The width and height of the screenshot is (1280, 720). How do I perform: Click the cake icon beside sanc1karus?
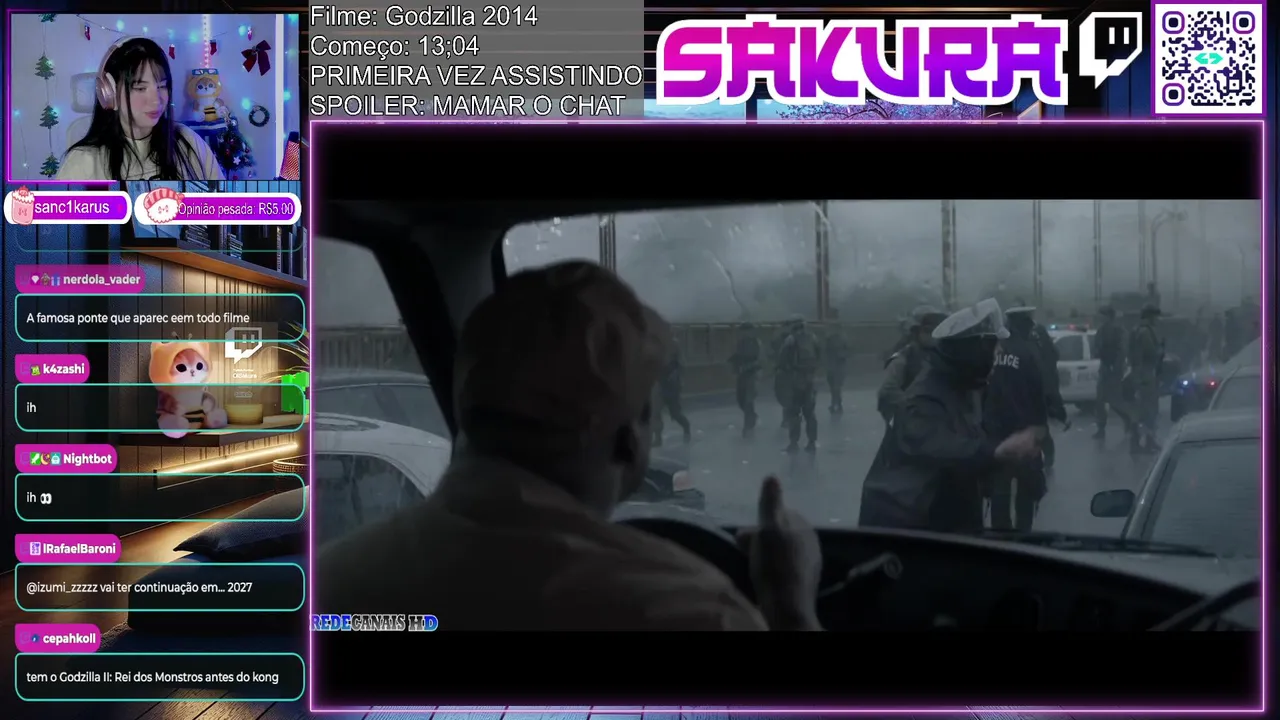[21, 206]
